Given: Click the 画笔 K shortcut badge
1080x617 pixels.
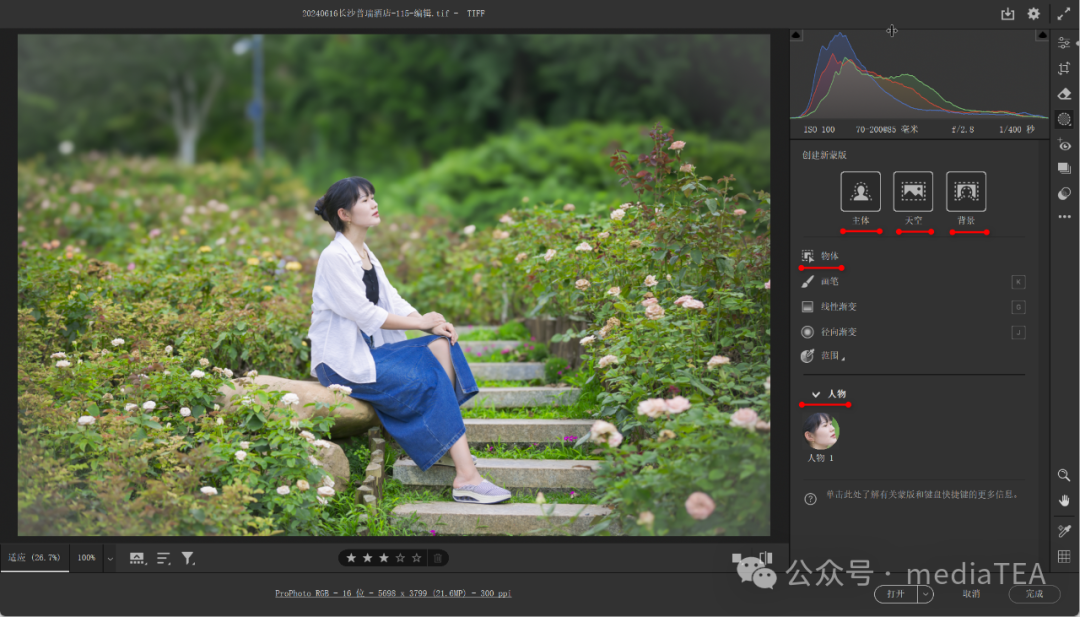Looking at the screenshot, I should pos(1018,282).
